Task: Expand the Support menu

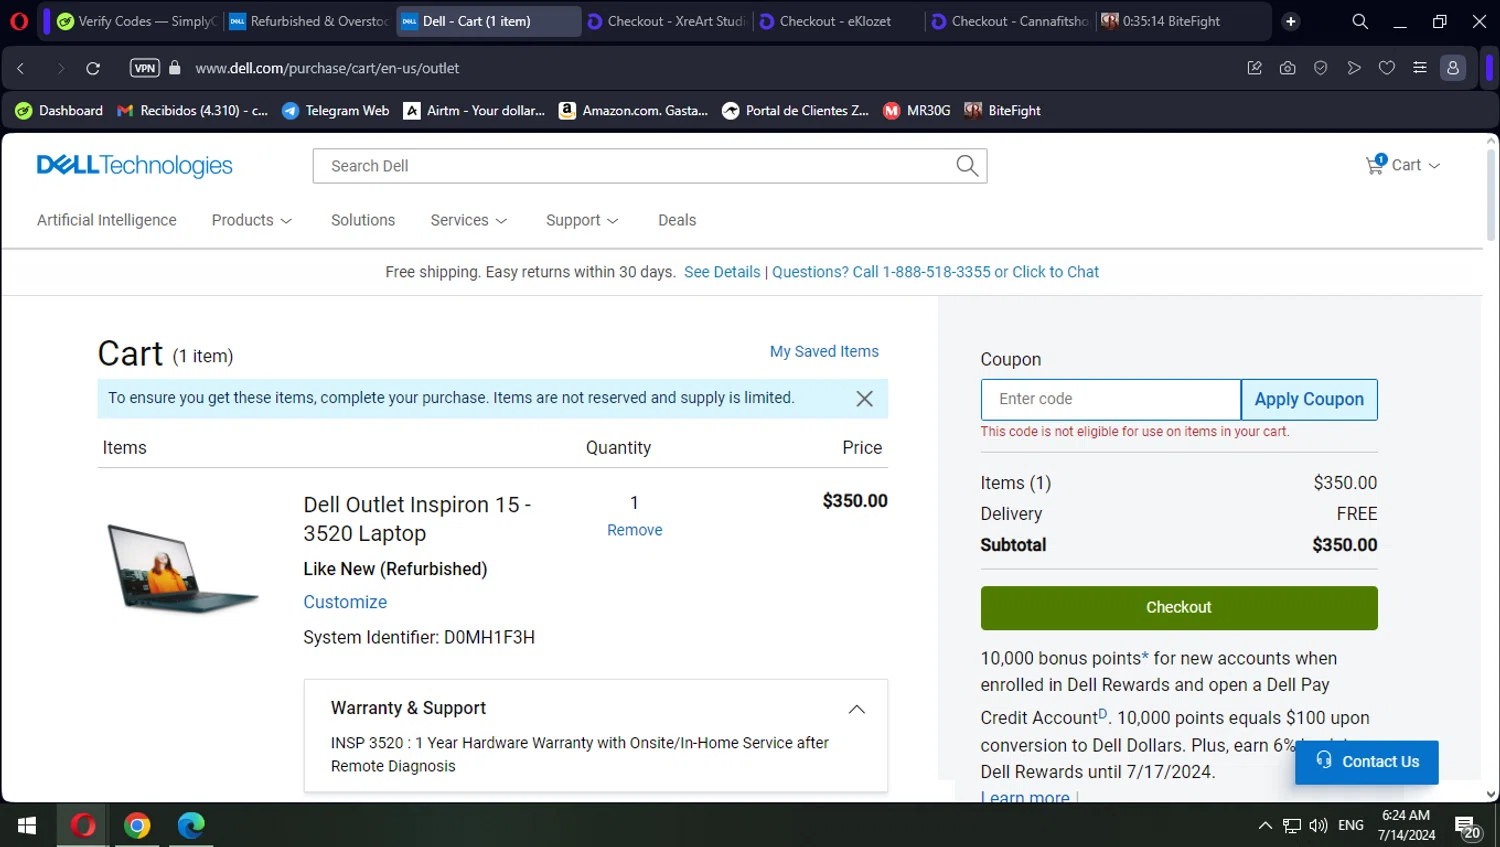Action: click(582, 220)
